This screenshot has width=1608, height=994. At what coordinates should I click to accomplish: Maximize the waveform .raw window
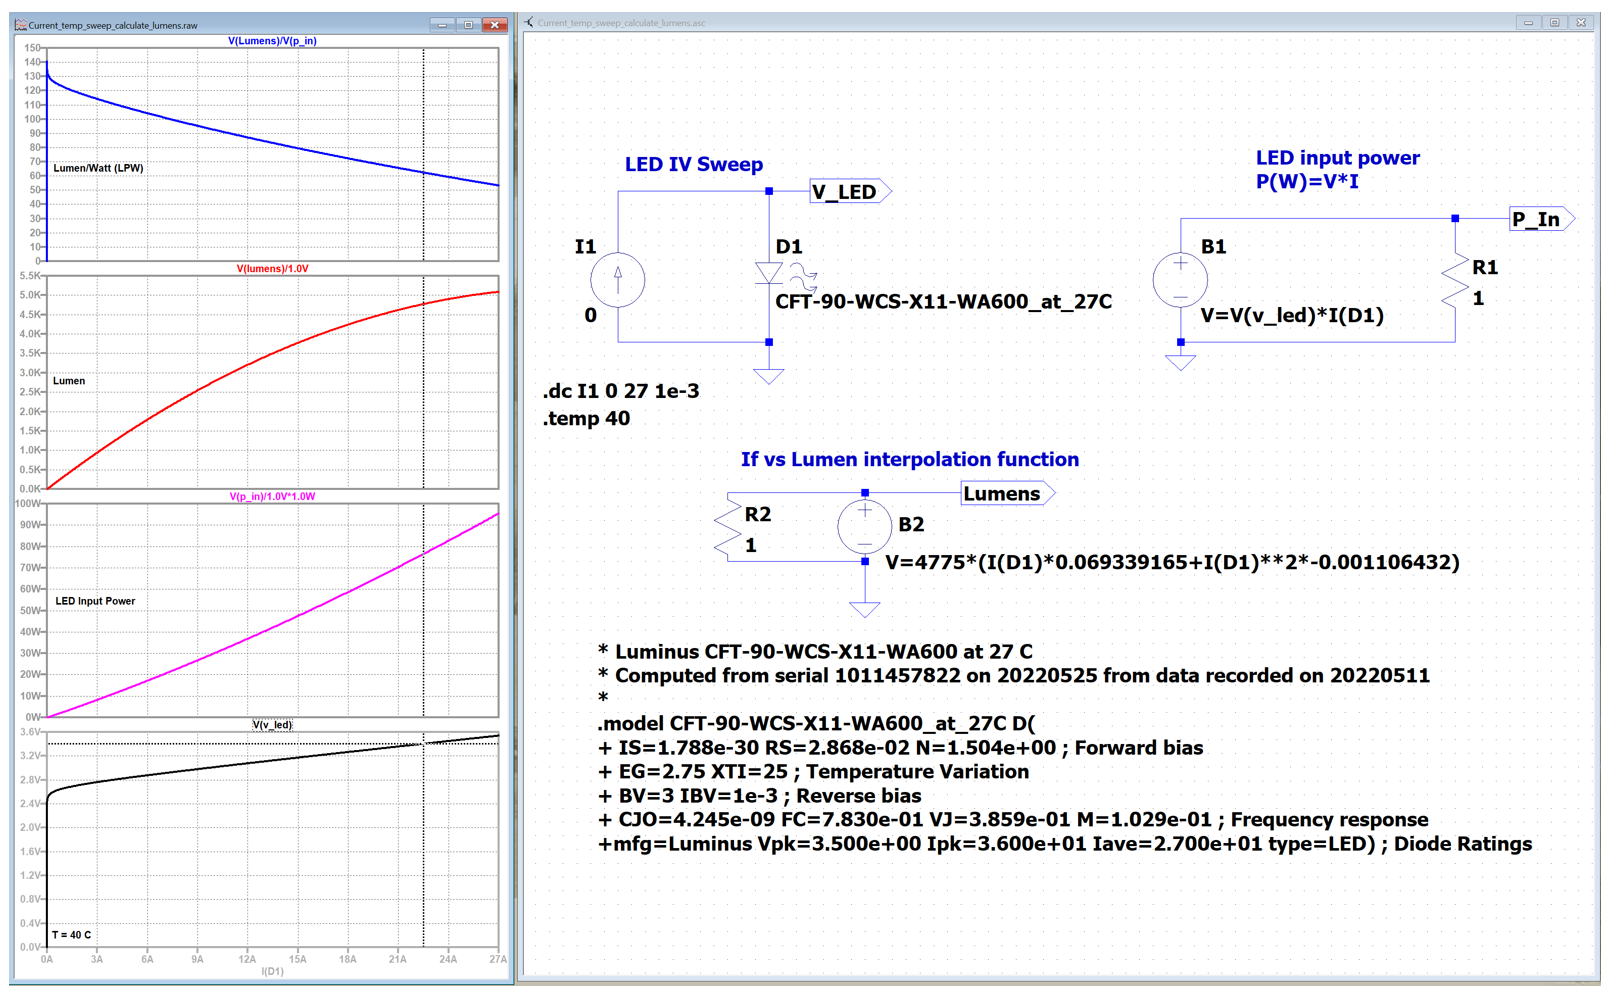pos(468,25)
